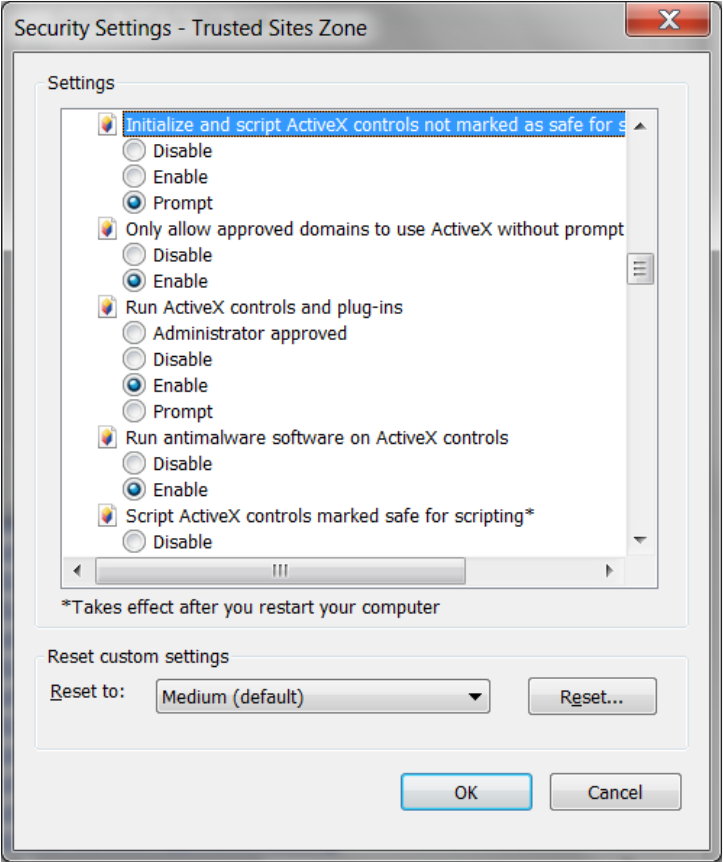This screenshot has height=862, width=723.
Task: Click the Medium (default) combo box arrow
Action: pyautogui.click(x=478, y=696)
